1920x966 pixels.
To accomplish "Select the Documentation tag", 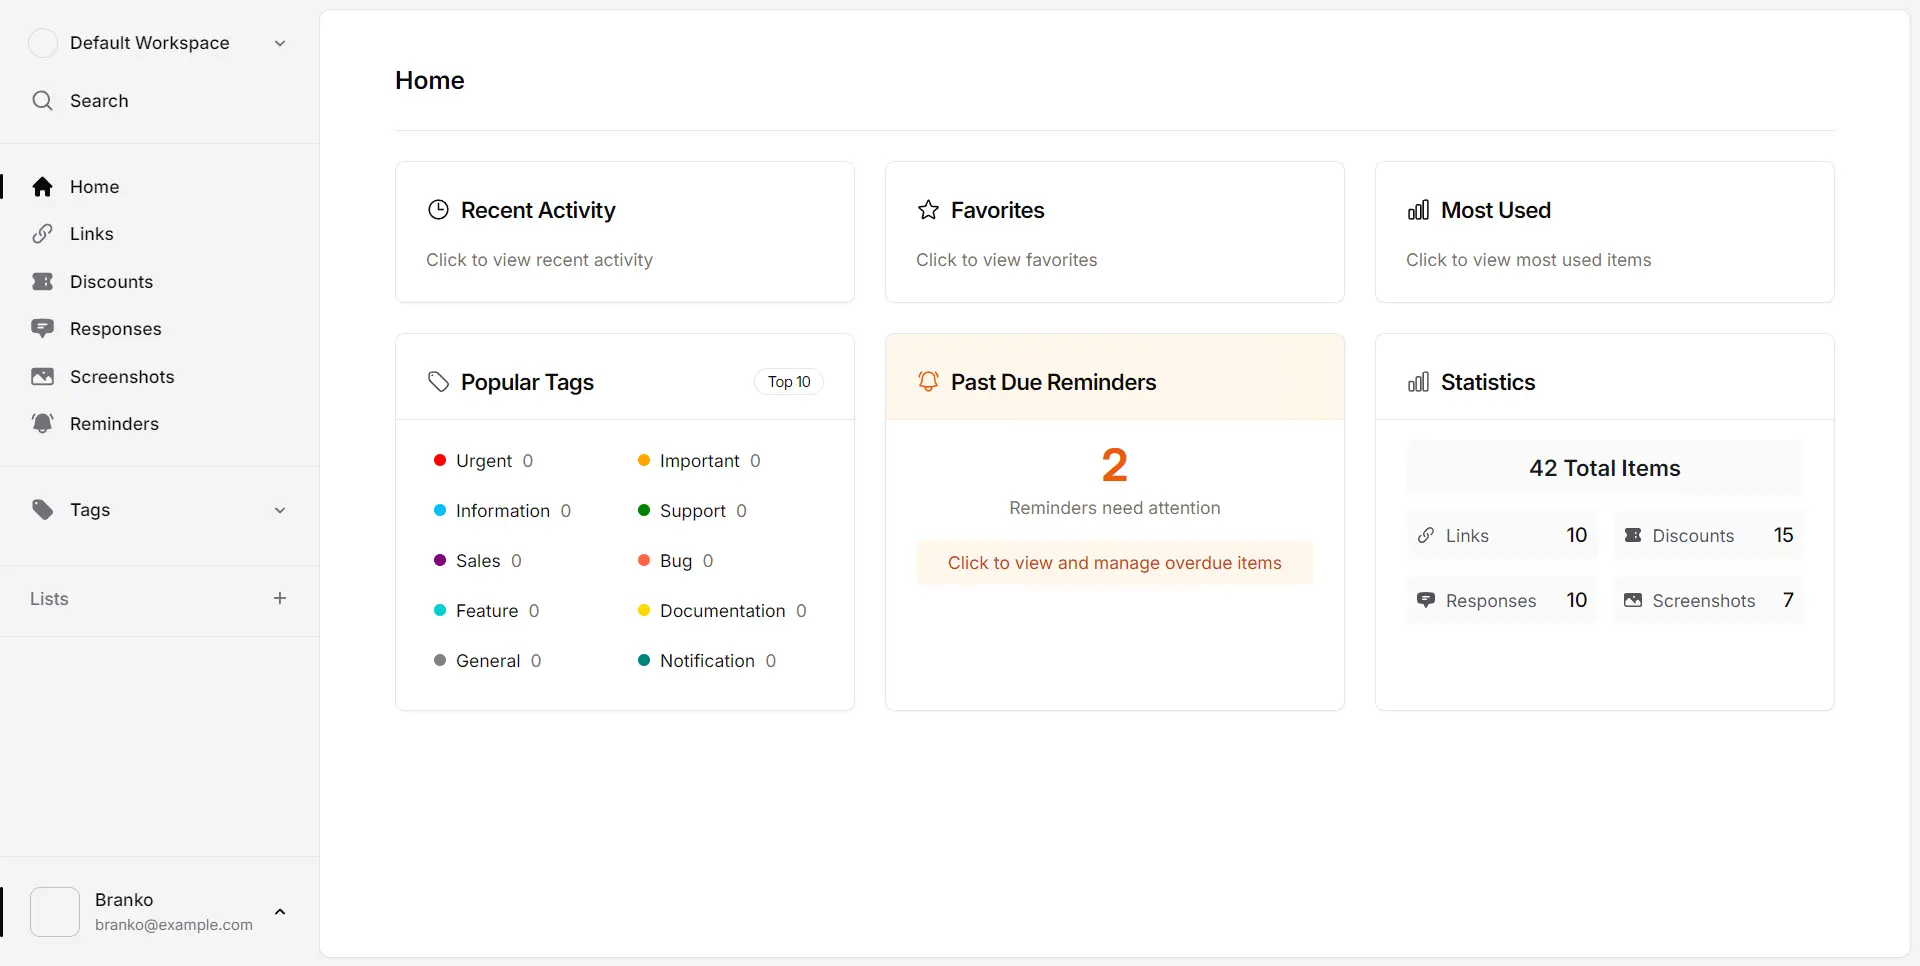I will pos(722,611).
